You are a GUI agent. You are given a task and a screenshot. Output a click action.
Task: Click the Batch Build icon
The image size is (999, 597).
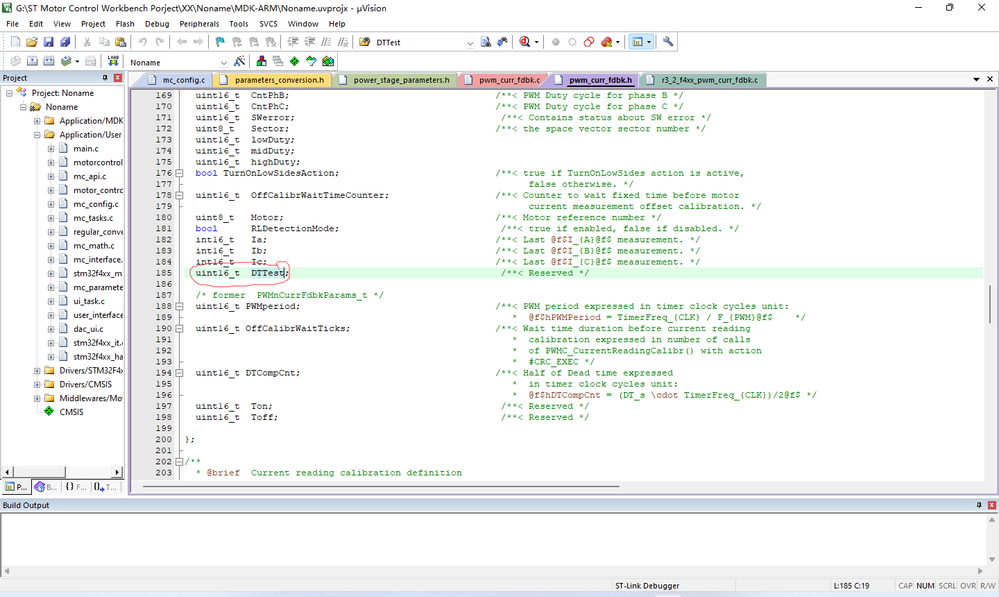click(66, 61)
